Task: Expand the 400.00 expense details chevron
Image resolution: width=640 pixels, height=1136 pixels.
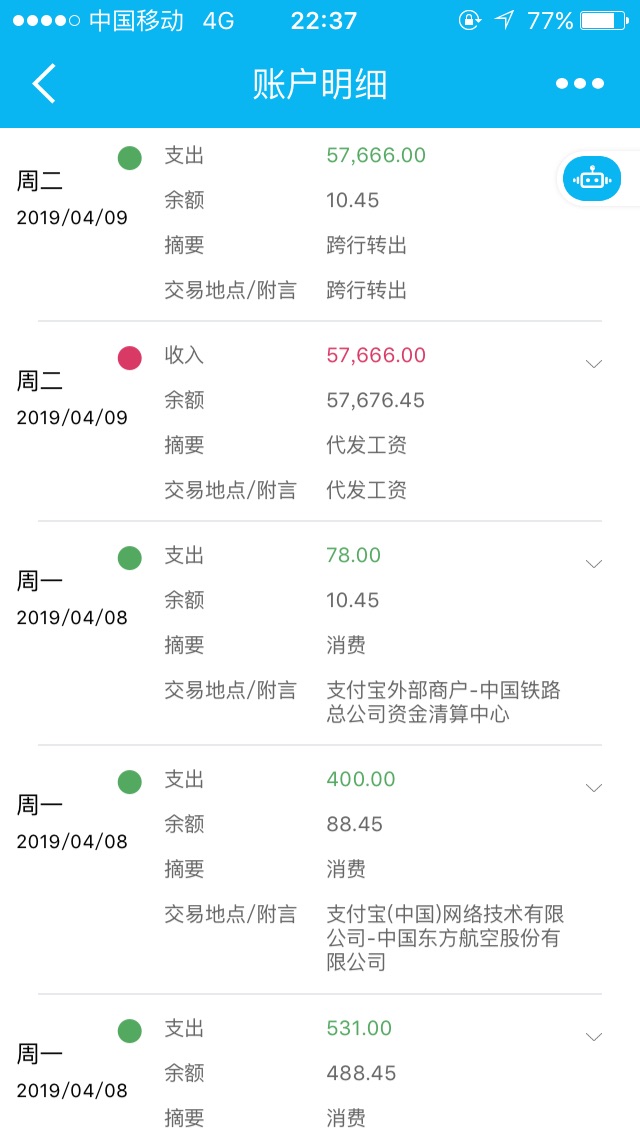Action: click(x=594, y=787)
